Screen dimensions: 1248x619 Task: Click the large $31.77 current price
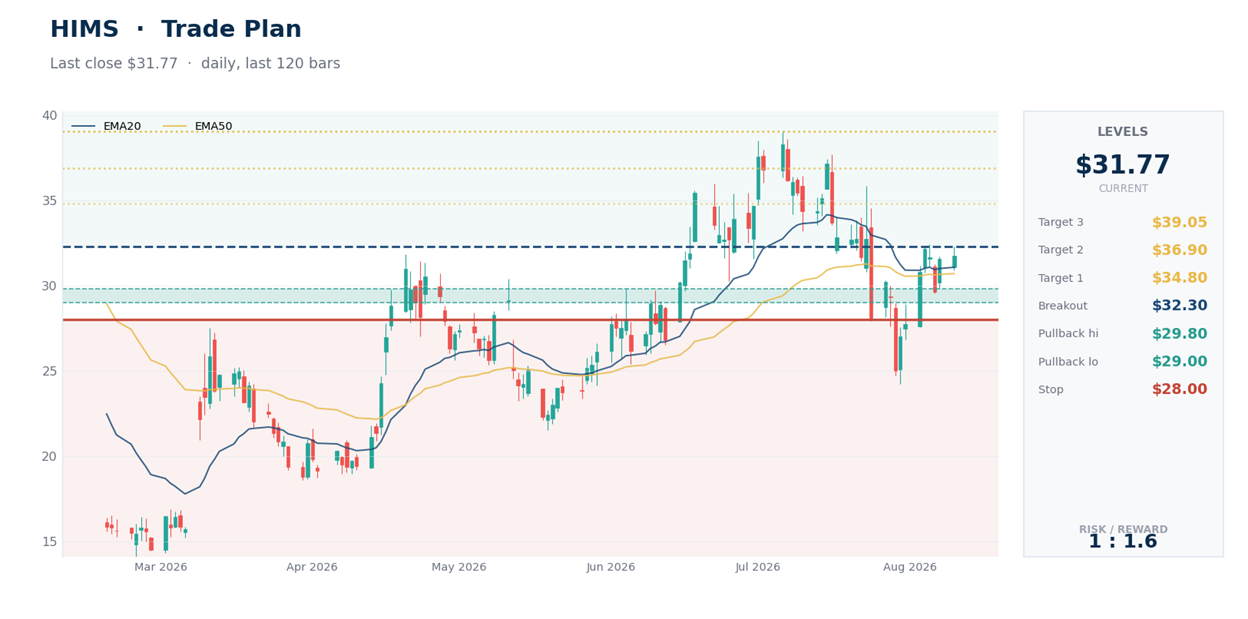tap(1123, 166)
